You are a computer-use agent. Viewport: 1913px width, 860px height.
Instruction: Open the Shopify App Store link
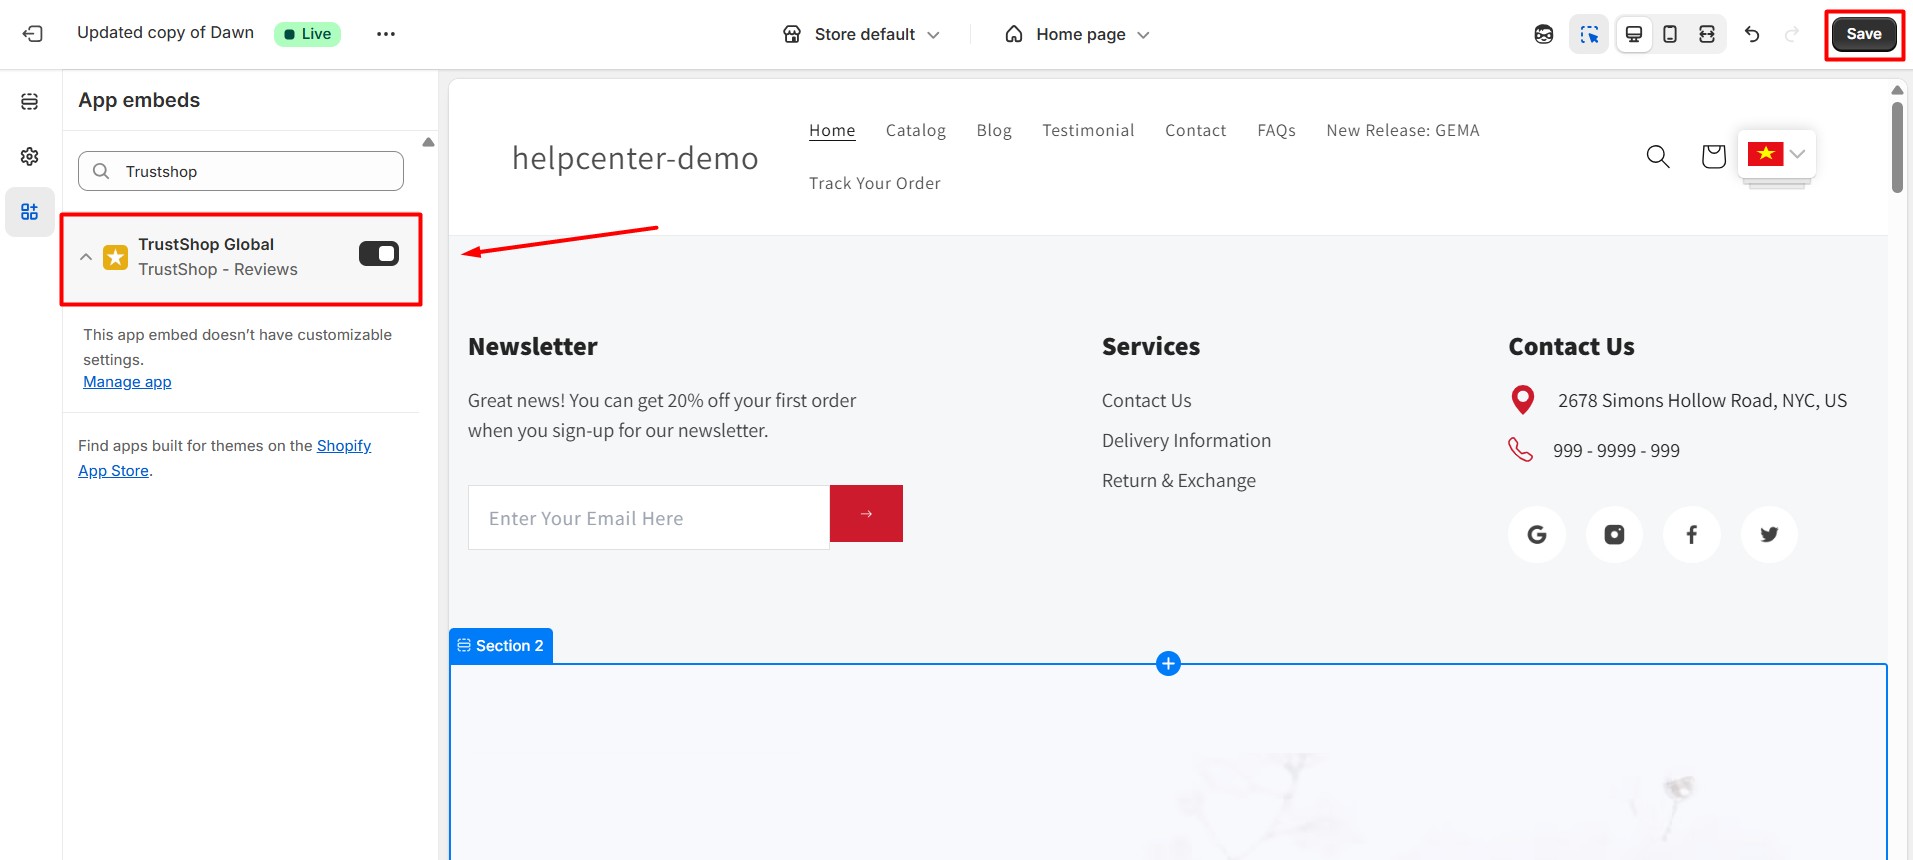(344, 446)
